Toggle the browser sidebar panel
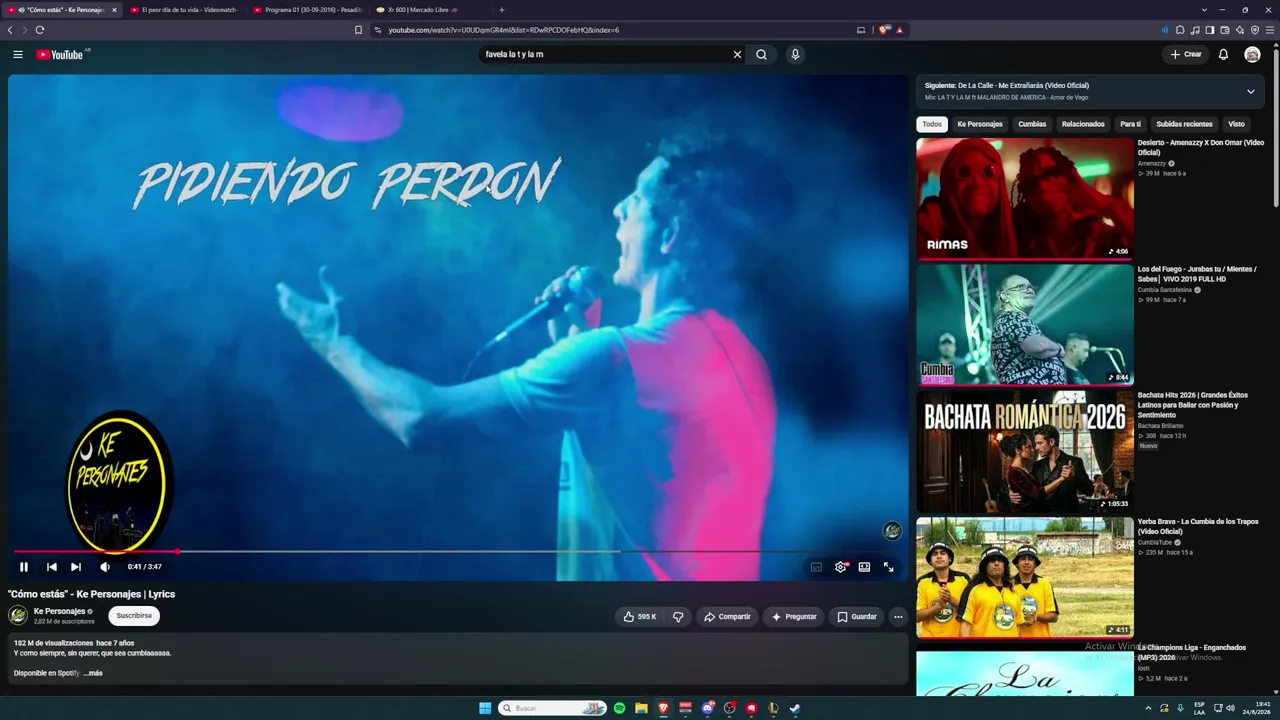Image resolution: width=1280 pixels, height=720 pixels. point(1210,30)
